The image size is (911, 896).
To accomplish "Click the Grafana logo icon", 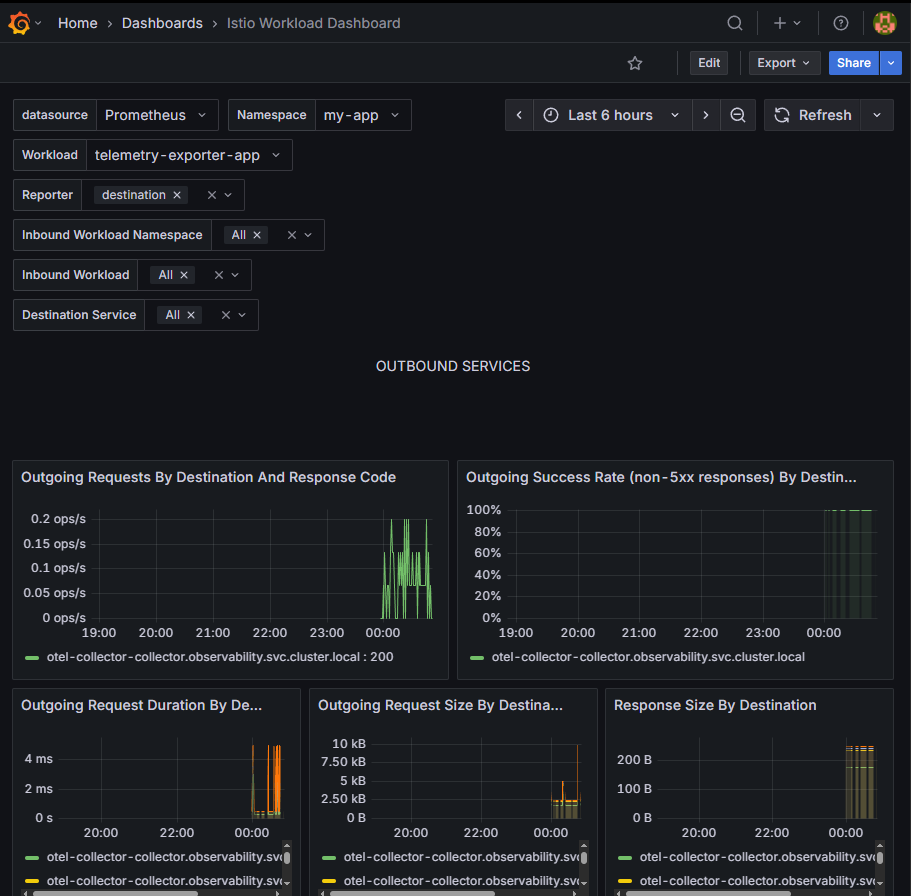I will click(x=20, y=23).
